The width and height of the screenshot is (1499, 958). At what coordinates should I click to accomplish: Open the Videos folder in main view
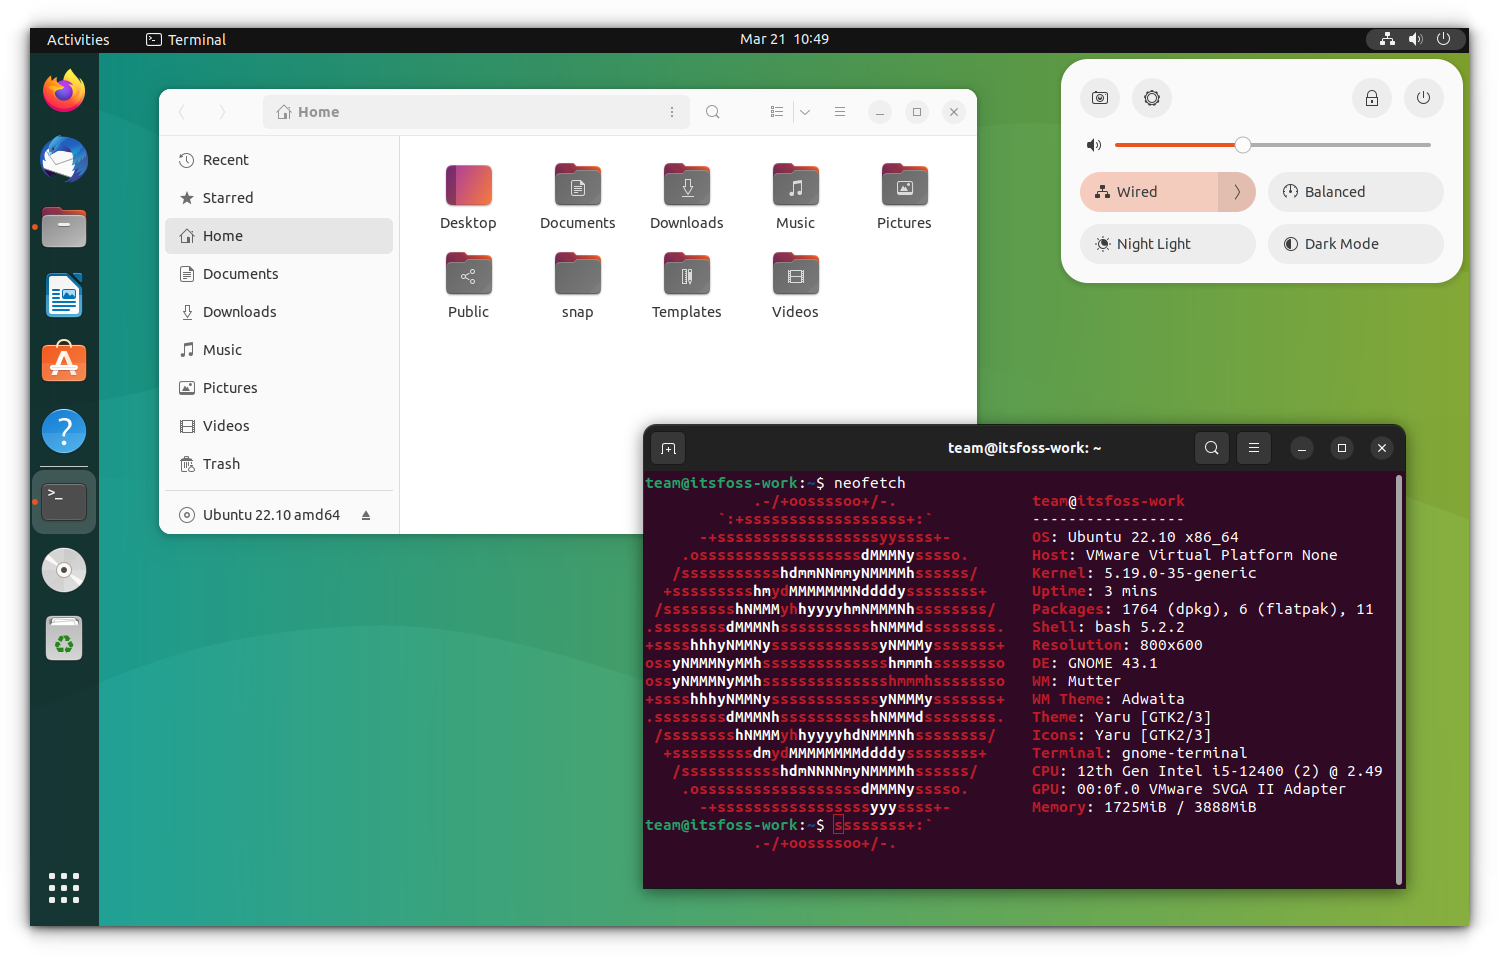pos(795,286)
